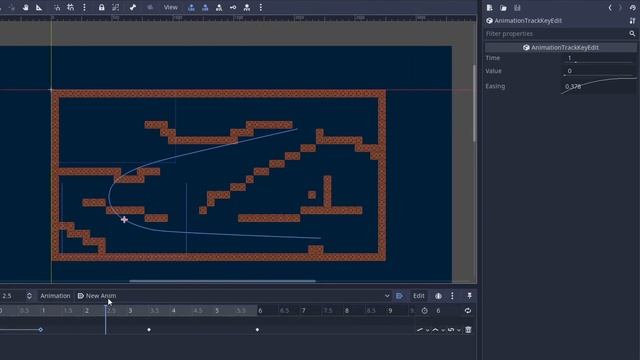Lock the selected node with the padlock icon
This screenshot has width=640, height=360.
coord(101,7)
